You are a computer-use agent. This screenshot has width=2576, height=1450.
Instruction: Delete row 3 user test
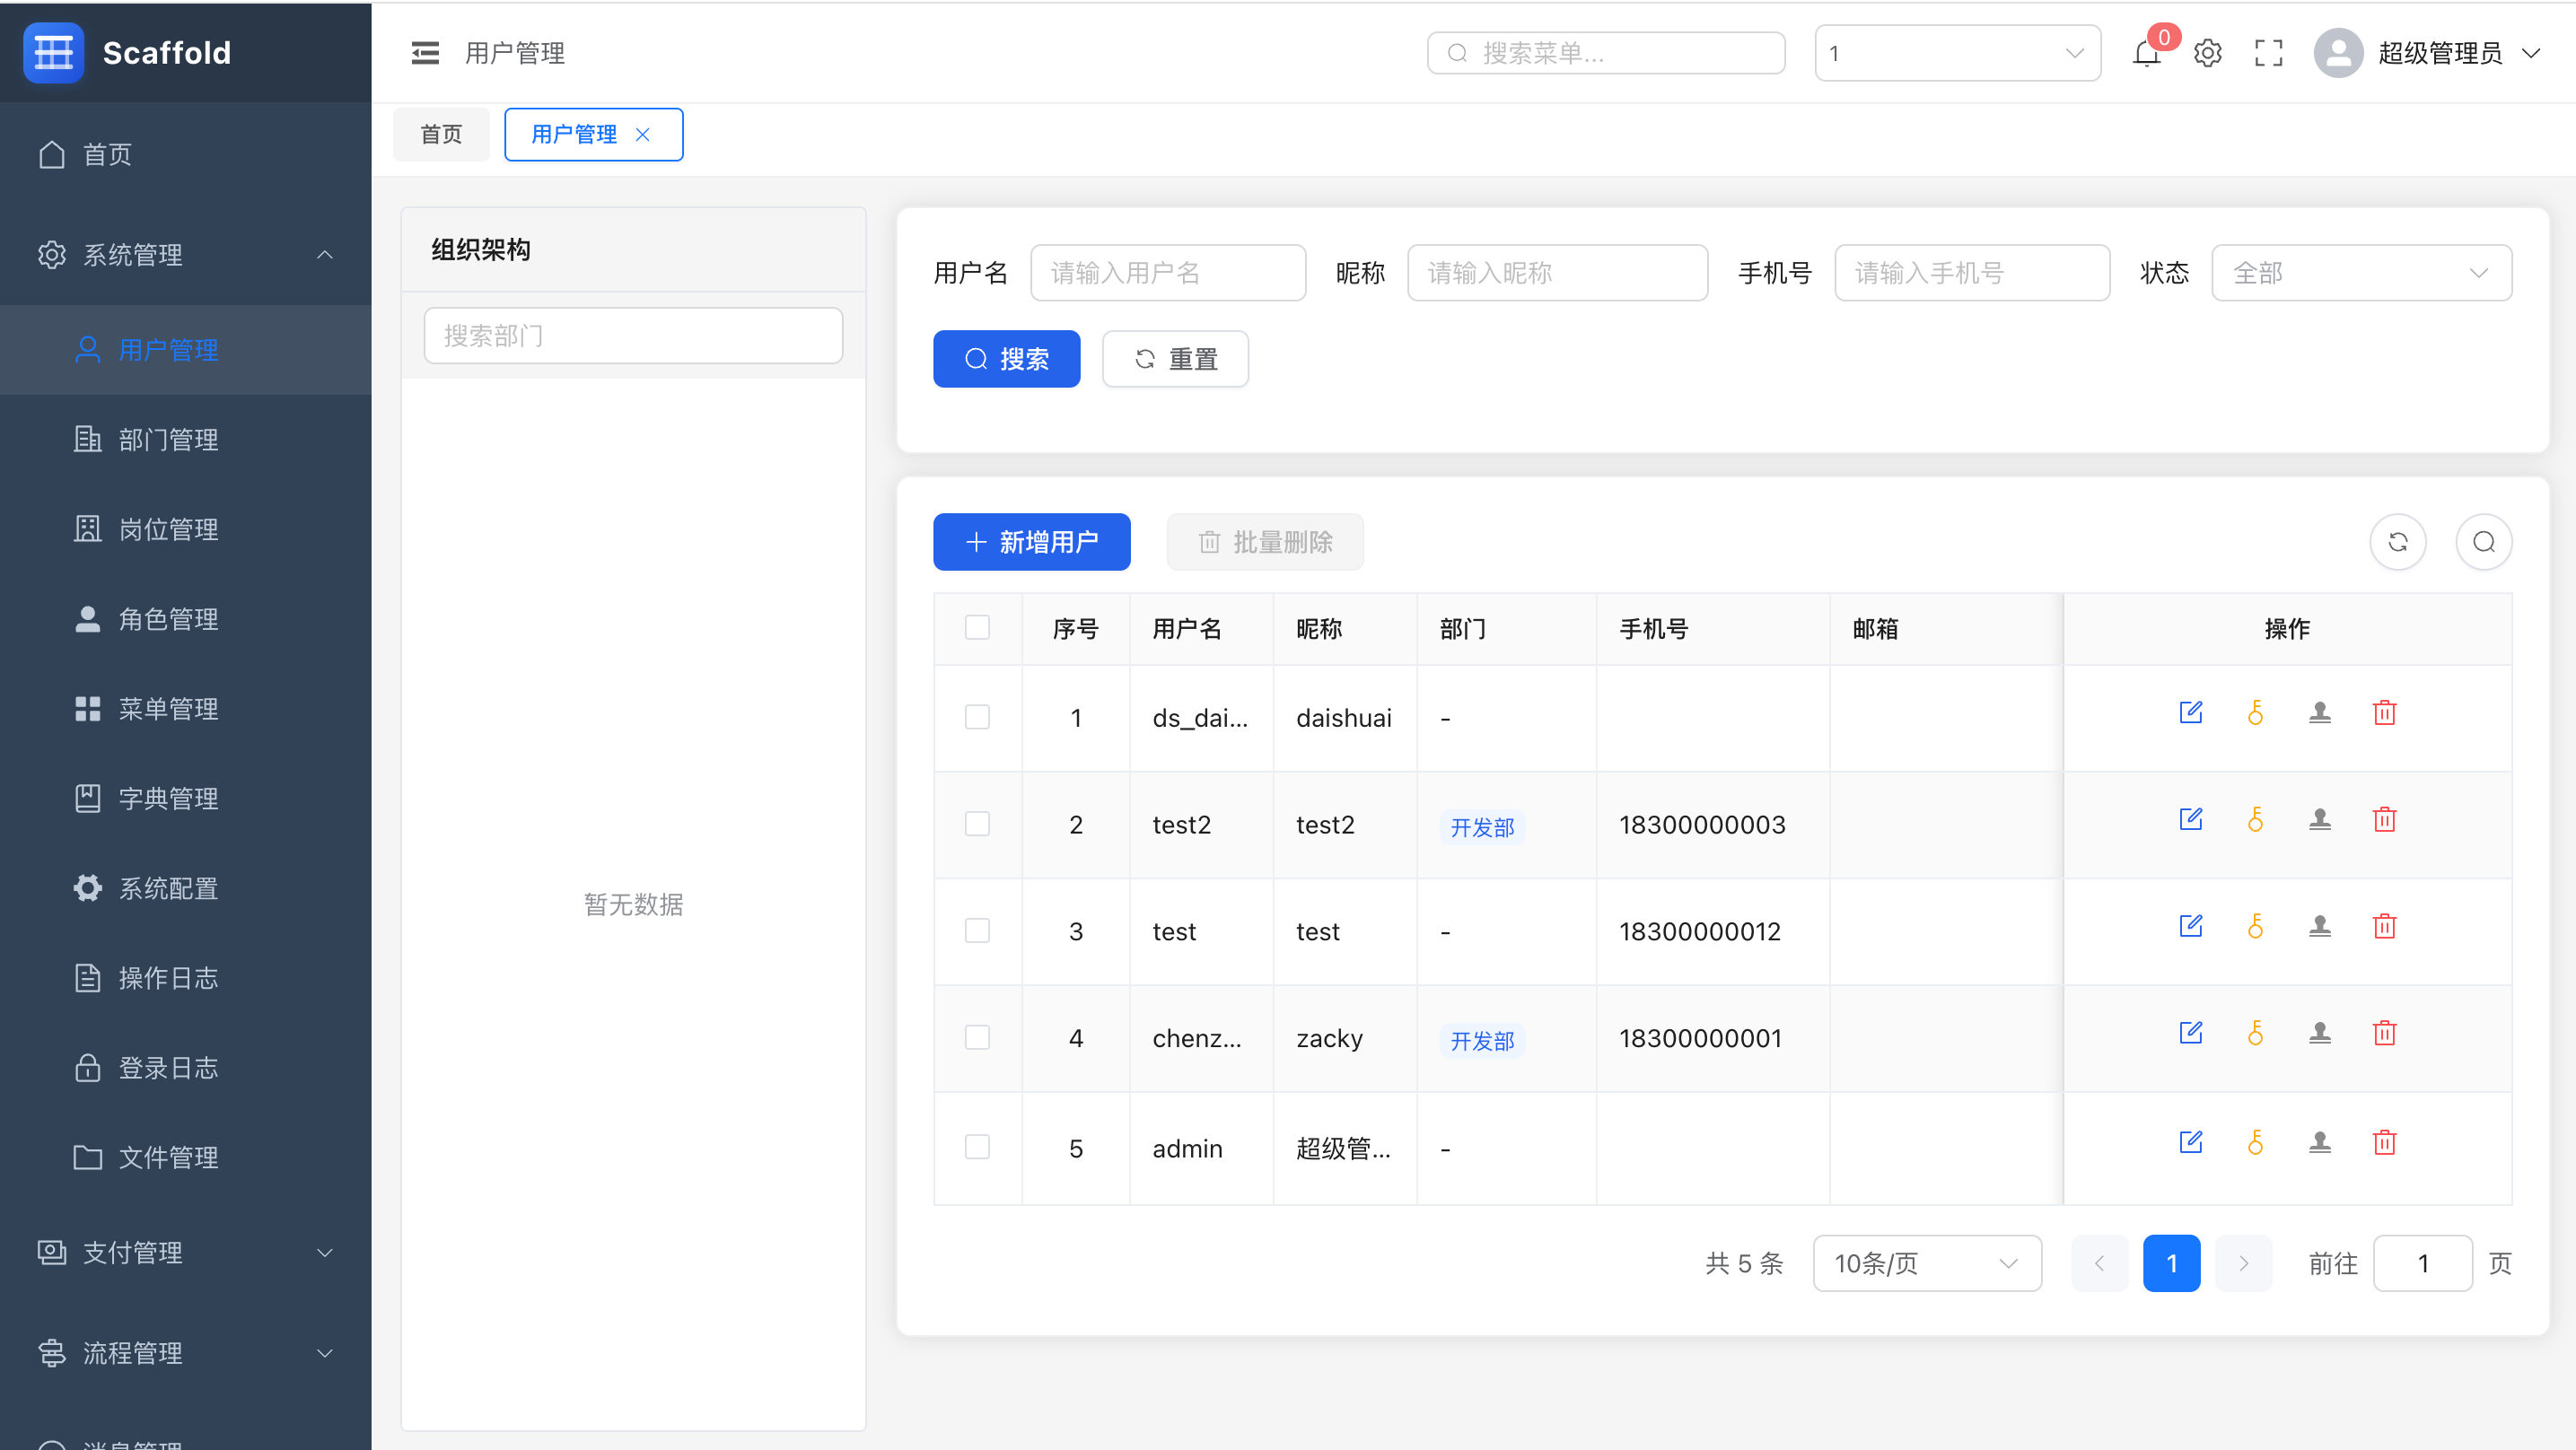point(2385,926)
